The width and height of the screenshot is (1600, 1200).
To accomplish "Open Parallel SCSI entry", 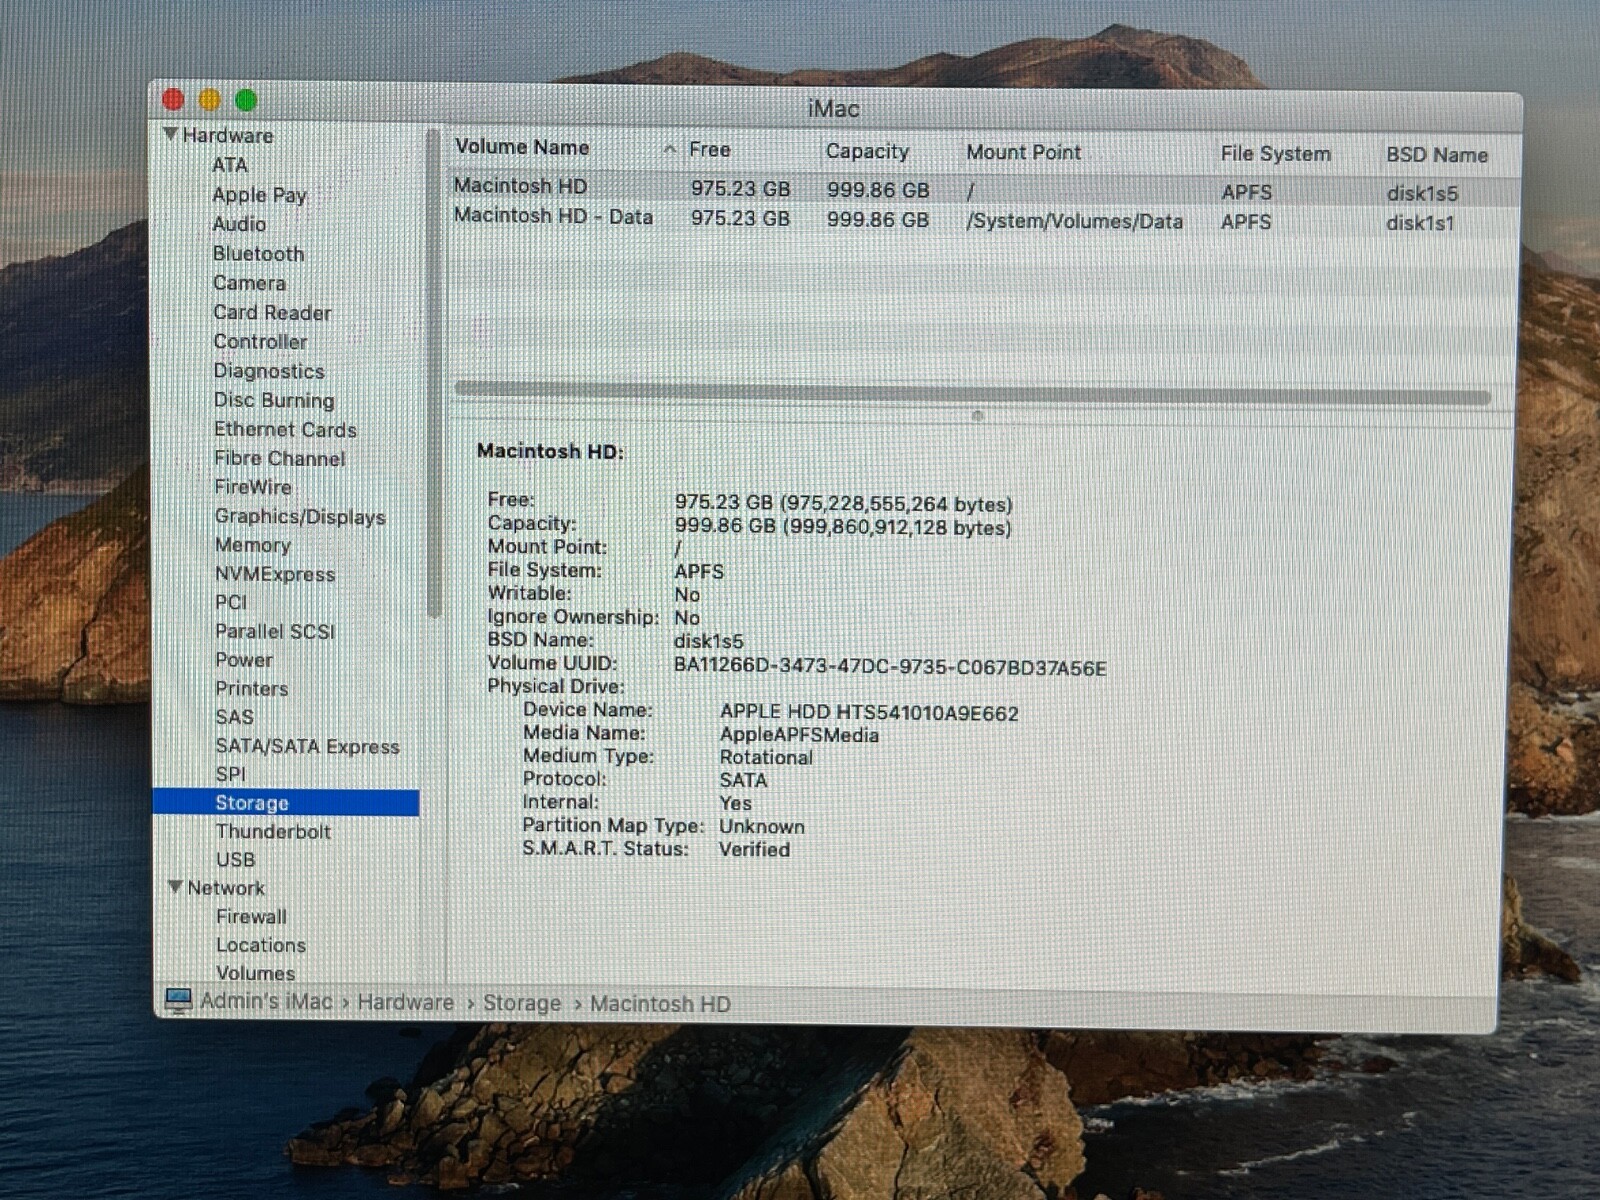I will [275, 631].
